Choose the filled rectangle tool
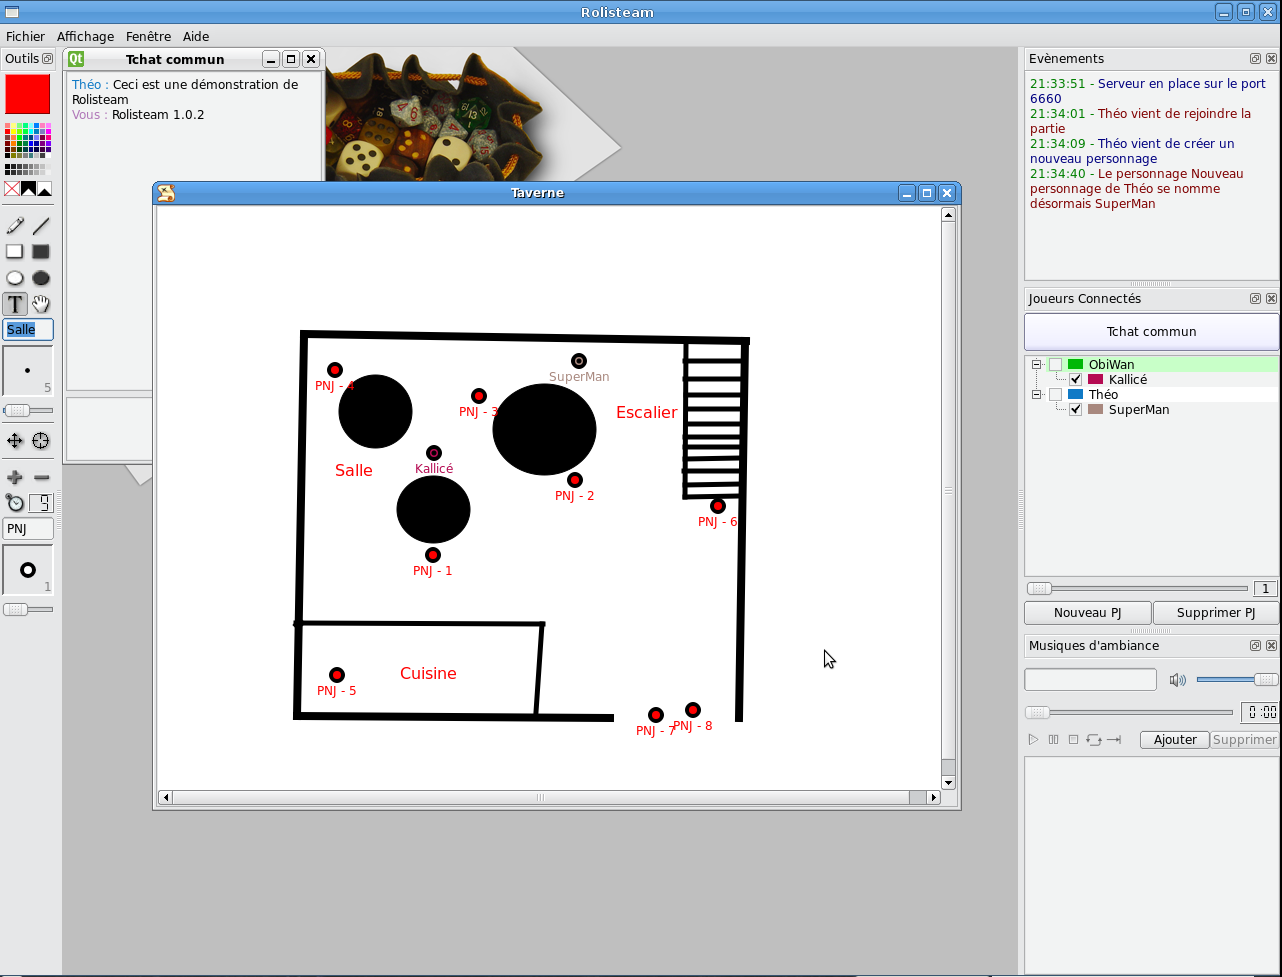The image size is (1282, 977). pos(41,252)
